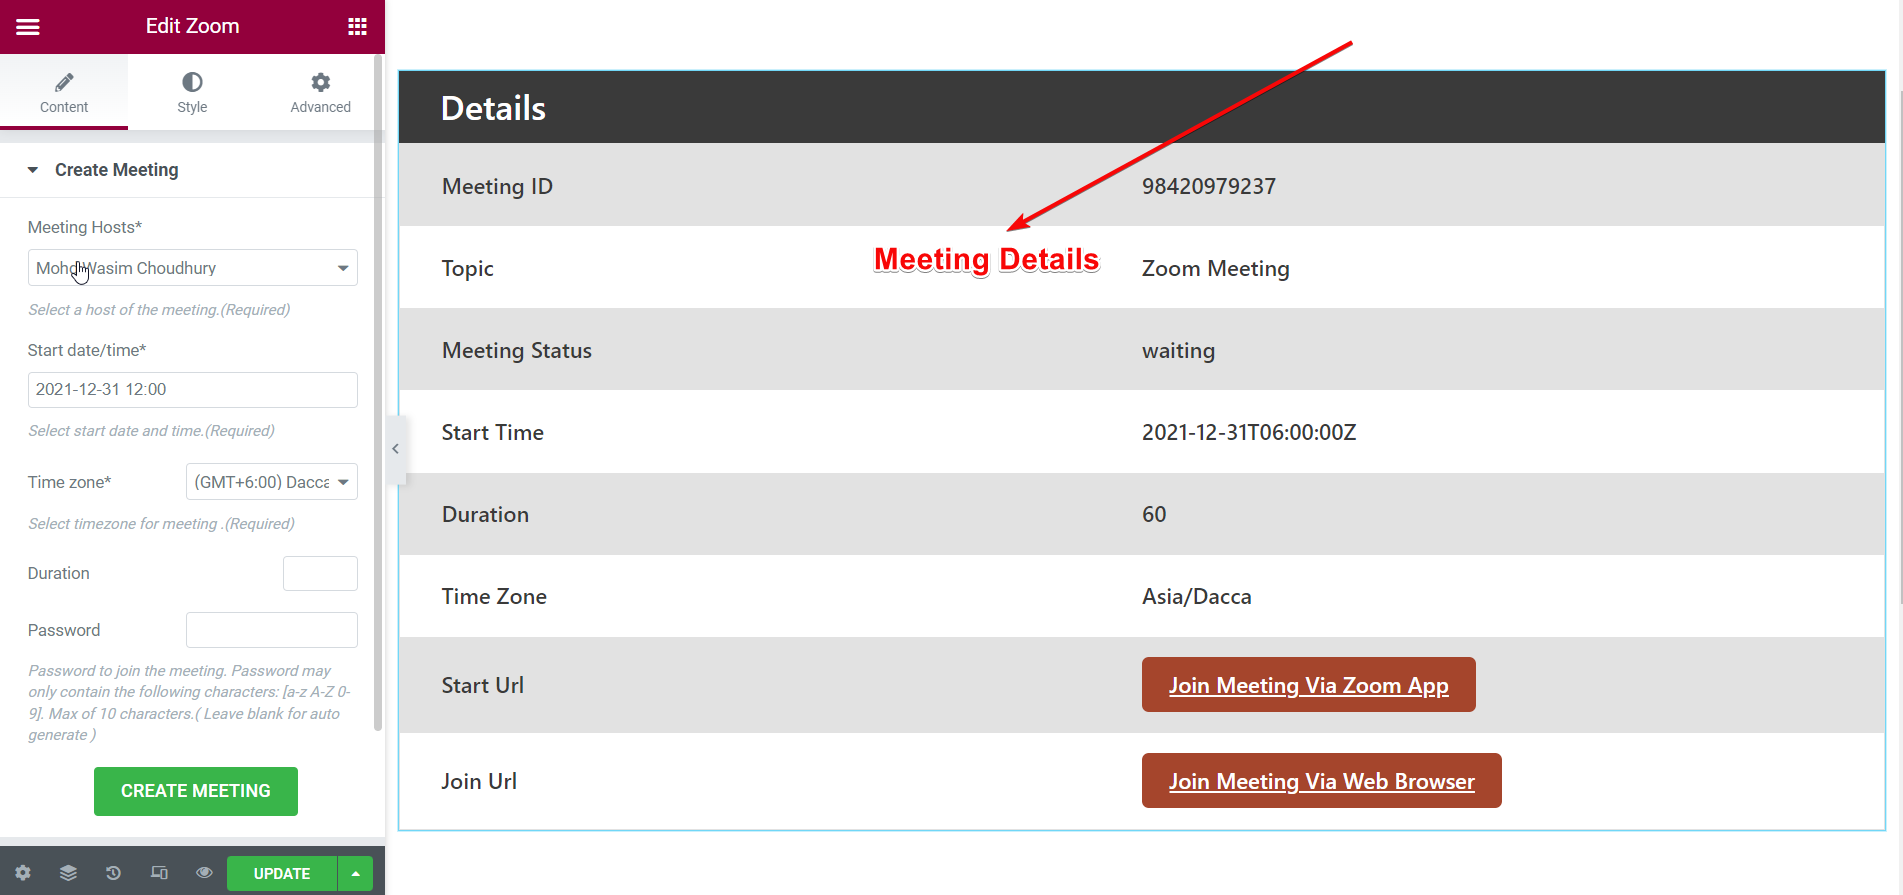The height and width of the screenshot is (895, 1903).
Task: Click the 'Edit Zoom' panel title
Action: click(192, 26)
